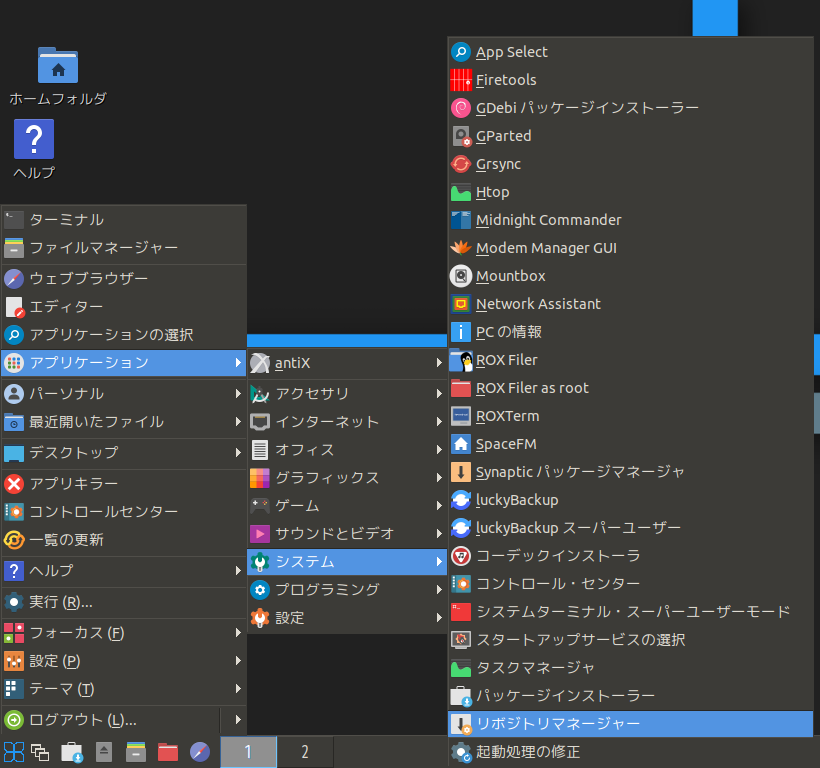Launch ウェブブラウザー from the menu
This screenshot has height=768, width=820.
(x=124, y=279)
